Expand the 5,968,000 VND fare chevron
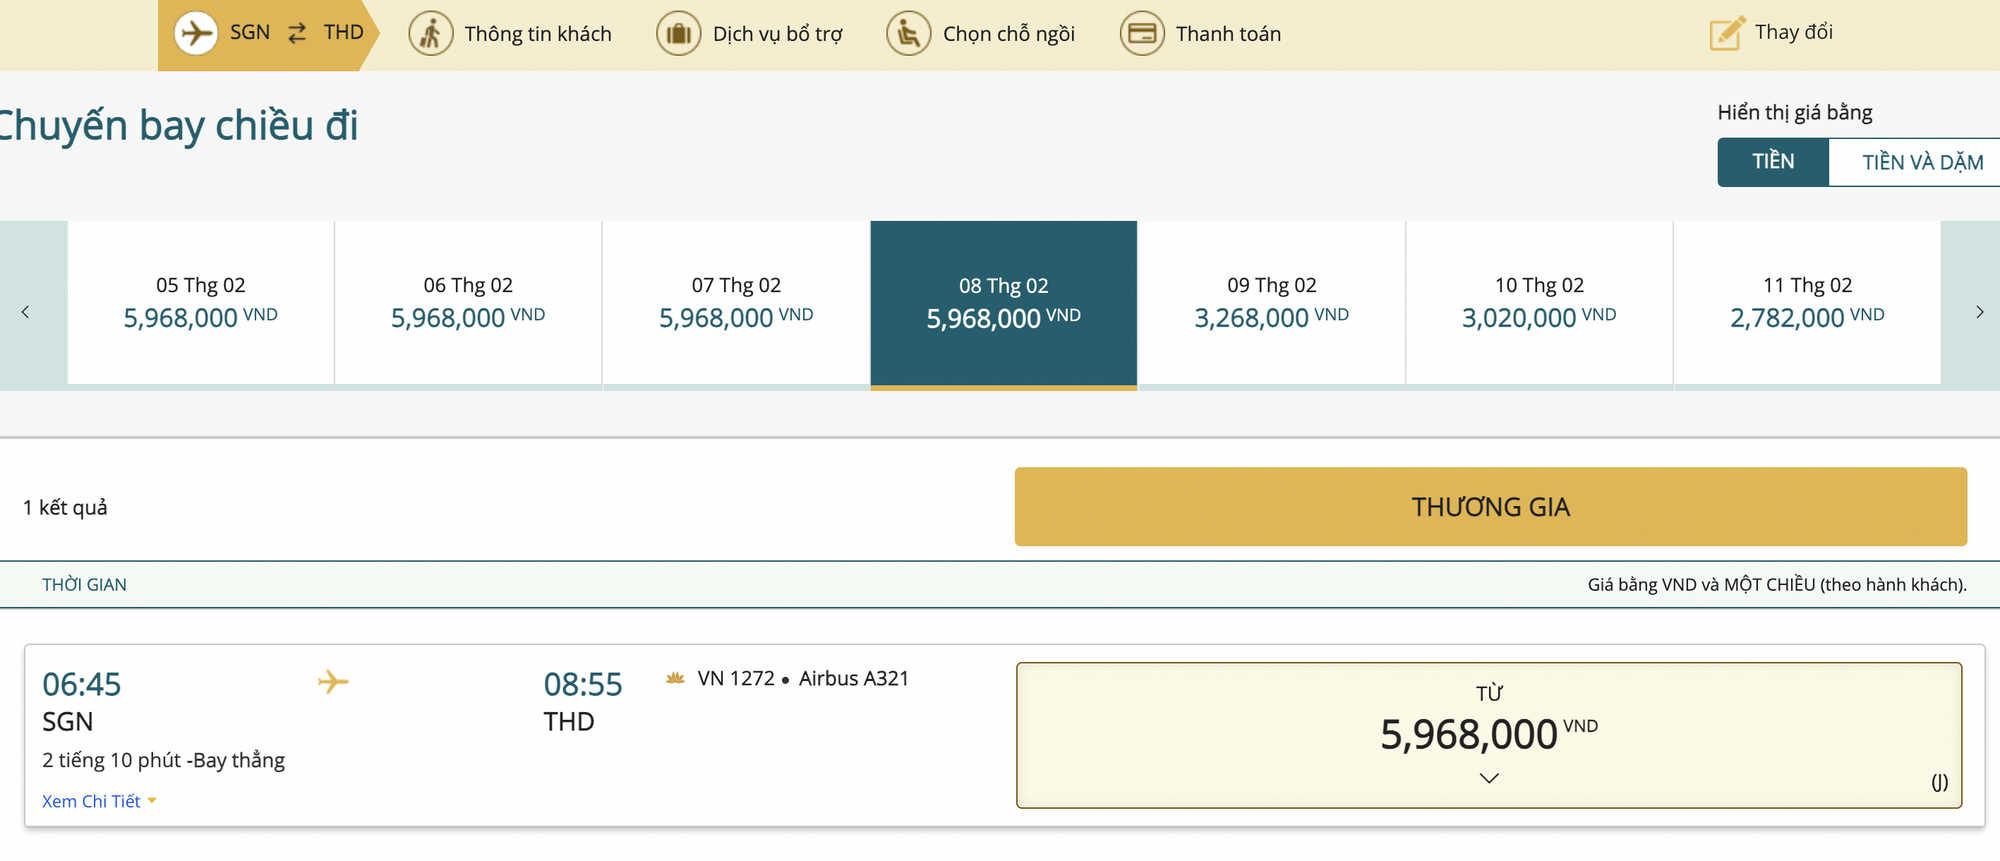Viewport: 2000px width, 861px height. [x=1489, y=778]
